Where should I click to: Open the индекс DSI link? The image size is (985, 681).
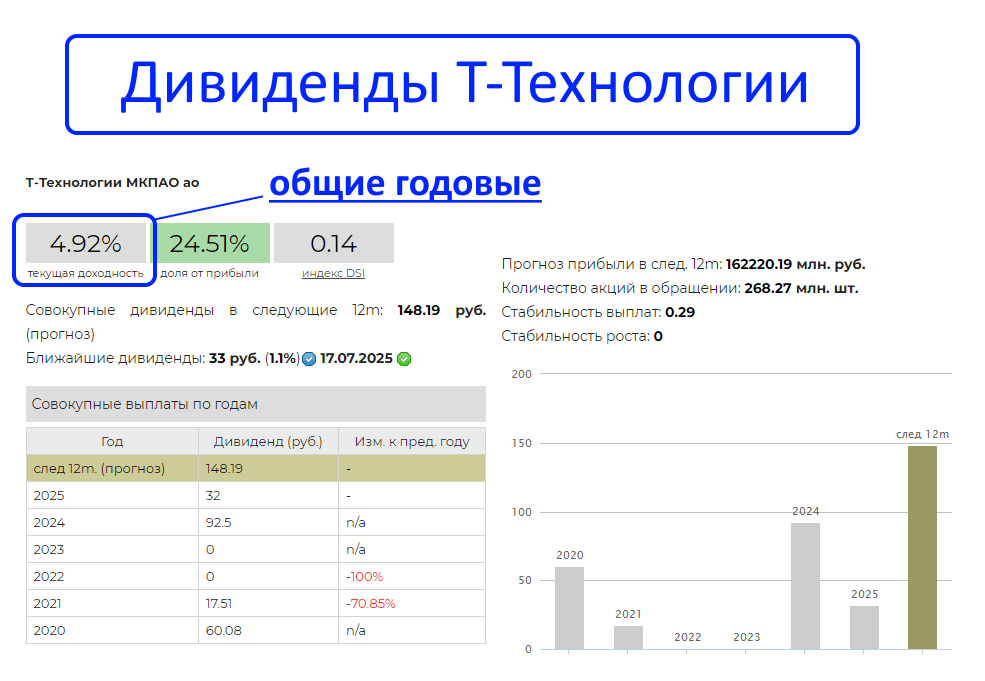[x=334, y=273]
